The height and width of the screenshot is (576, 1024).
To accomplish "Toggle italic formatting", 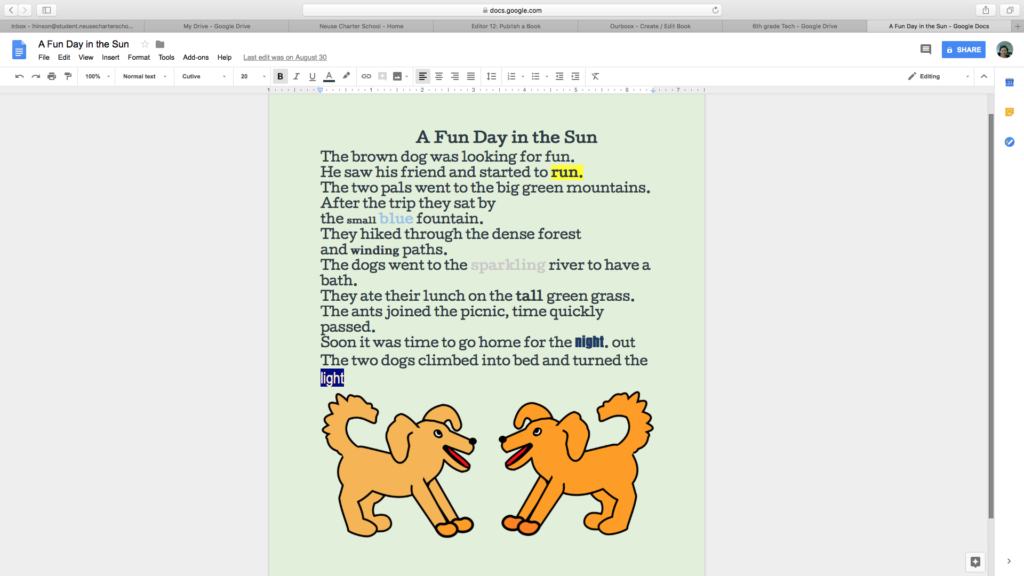I will [294, 76].
